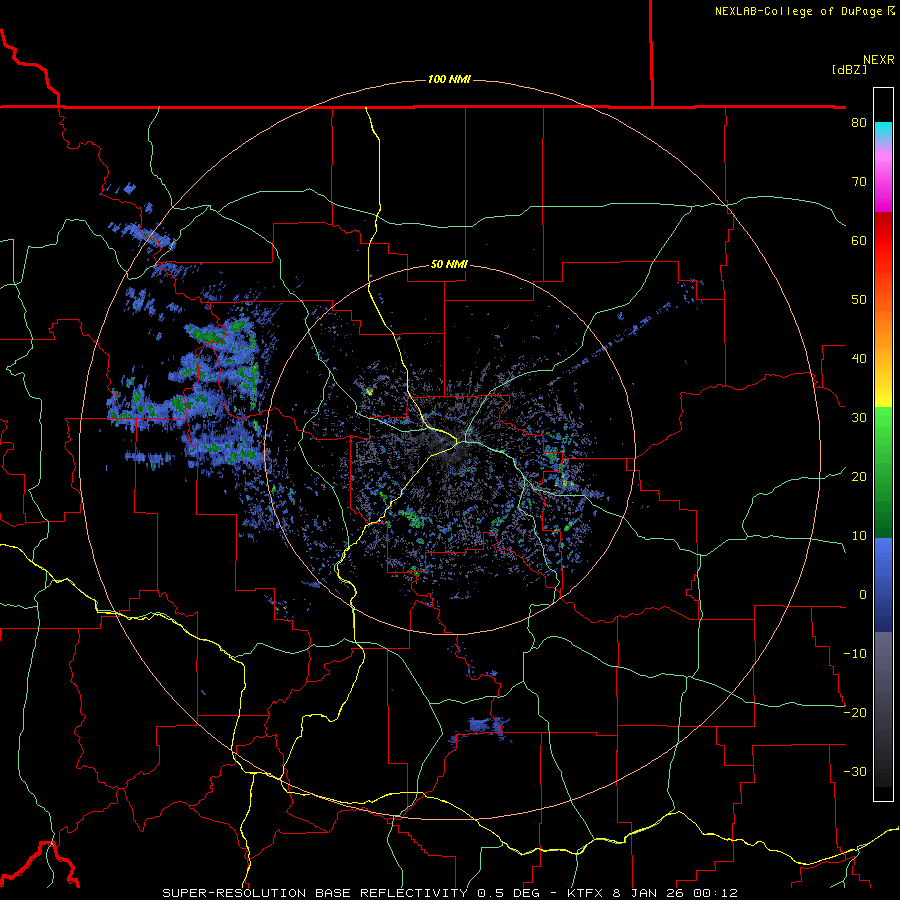The width and height of the screenshot is (900, 900).
Task: Click the blue segment of the color bar
Action: tap(883, 584)
